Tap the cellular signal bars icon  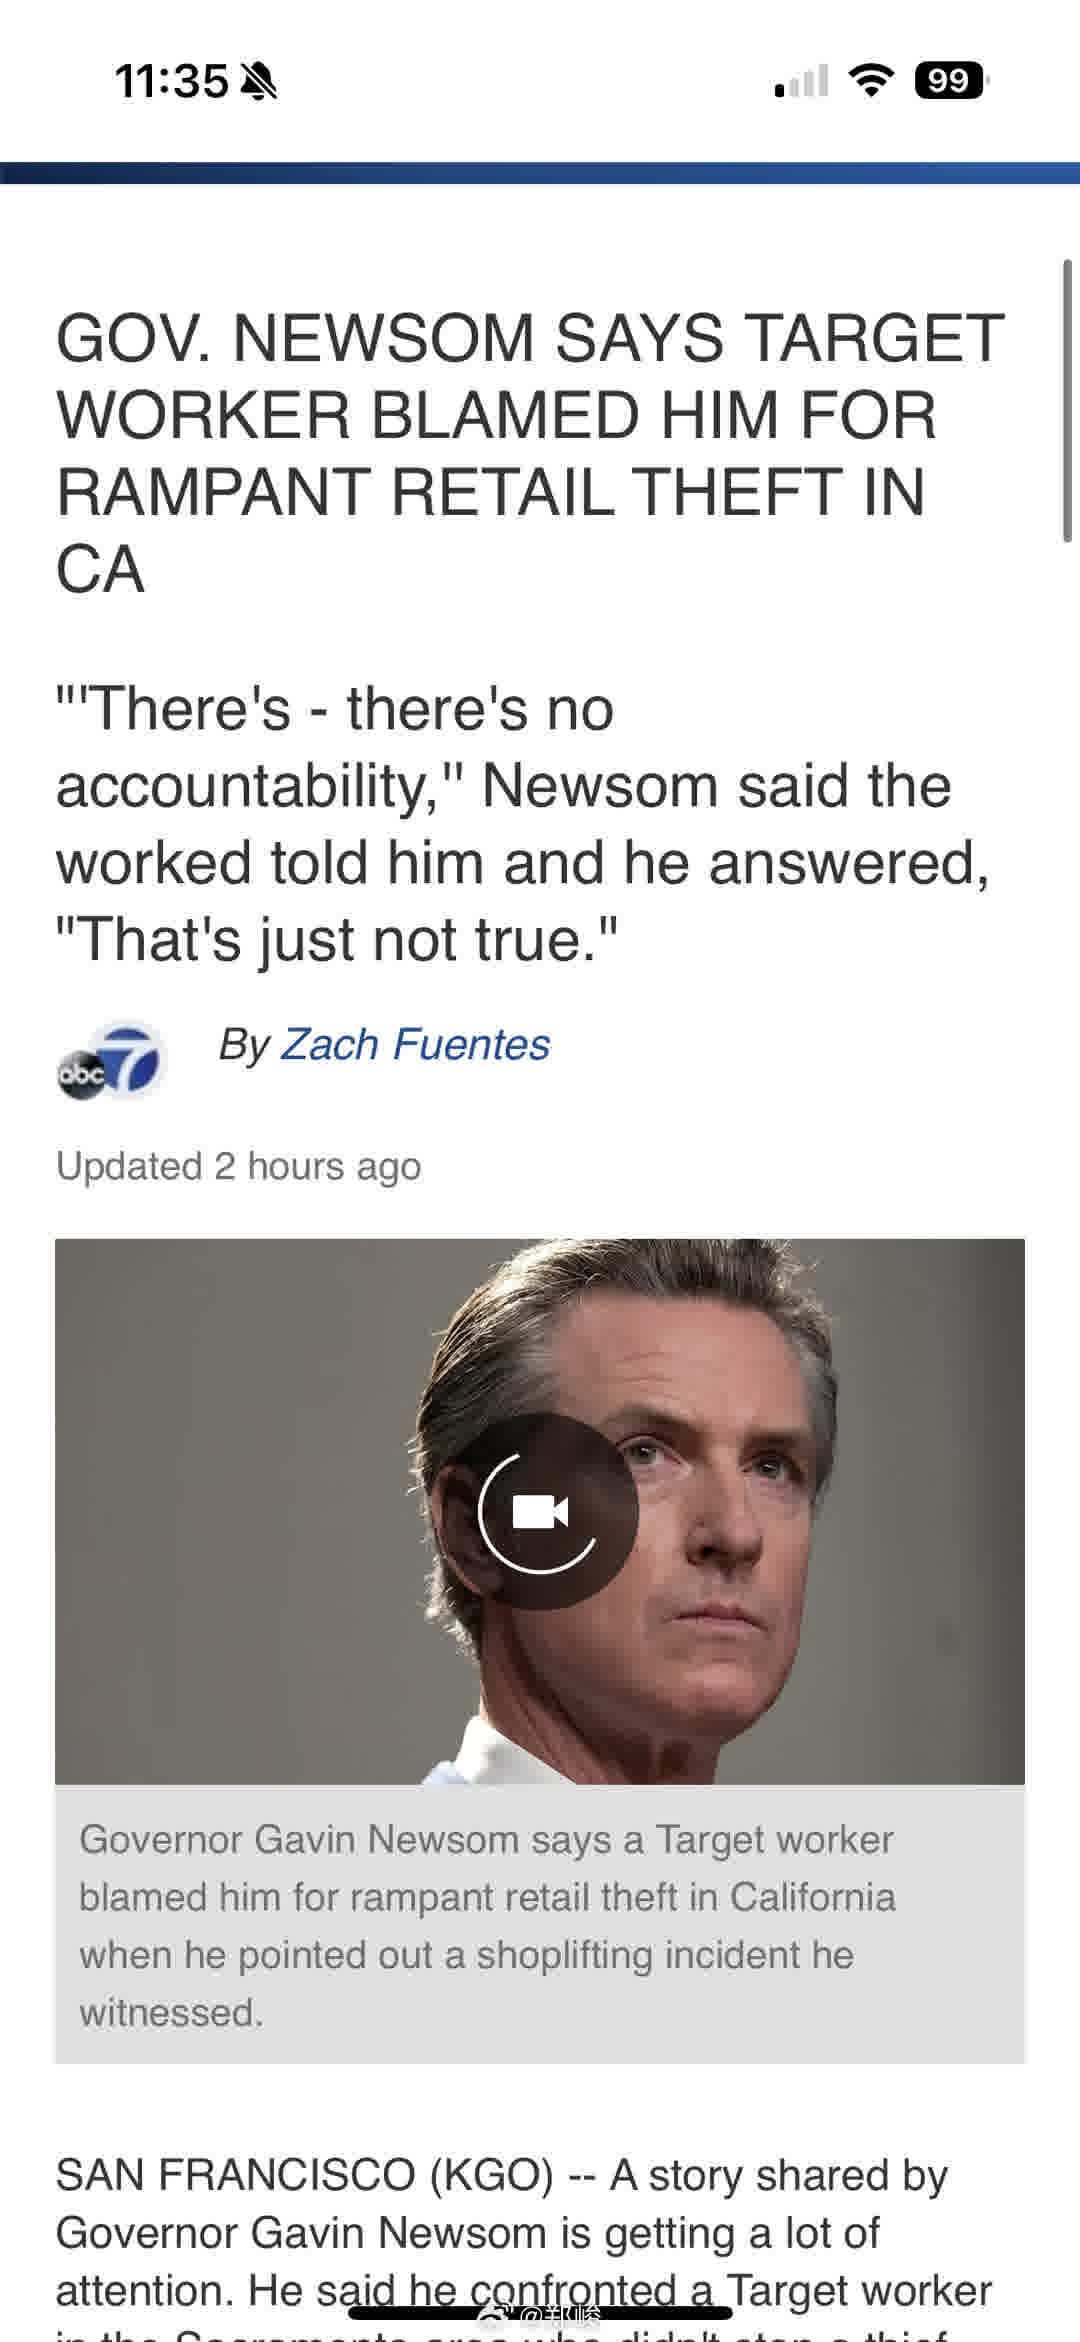pos(801,81)
